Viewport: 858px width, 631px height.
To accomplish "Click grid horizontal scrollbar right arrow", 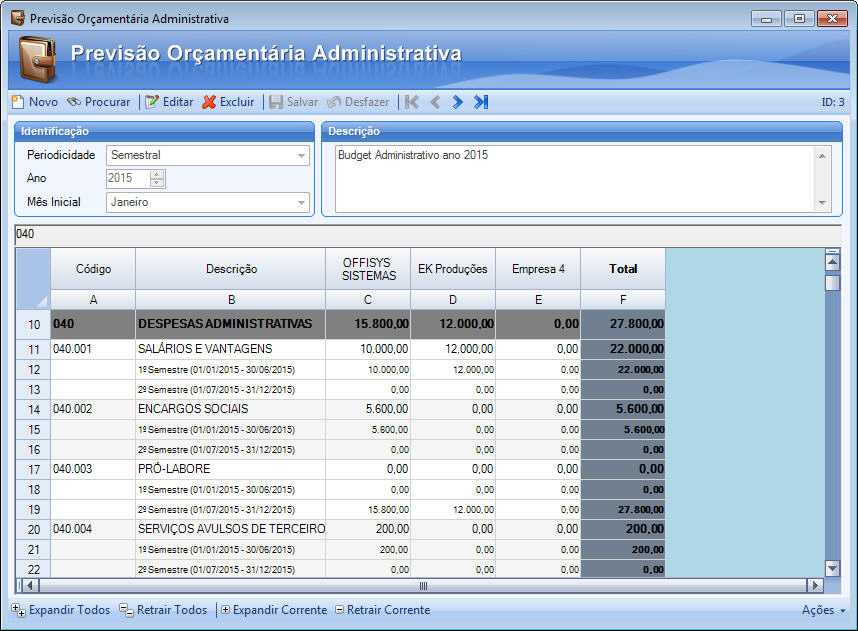I will tap(815, 586).
